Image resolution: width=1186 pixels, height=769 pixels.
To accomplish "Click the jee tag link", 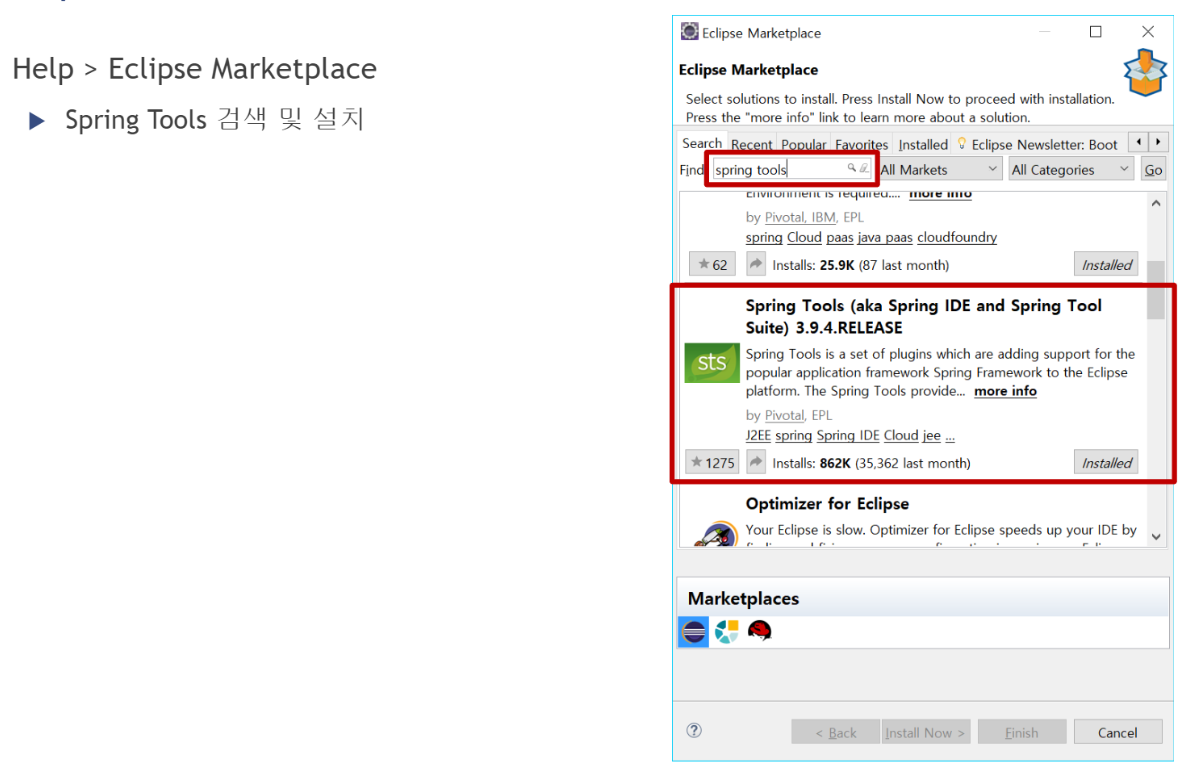I will coord(931,436).
